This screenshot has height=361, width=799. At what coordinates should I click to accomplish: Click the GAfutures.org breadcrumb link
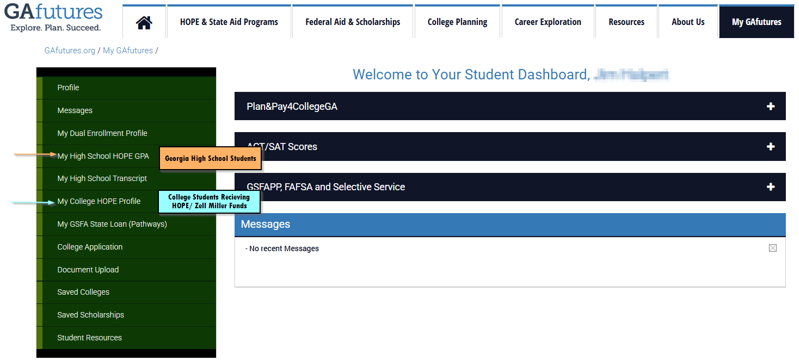pyautogui.click(x=70, y=50)
